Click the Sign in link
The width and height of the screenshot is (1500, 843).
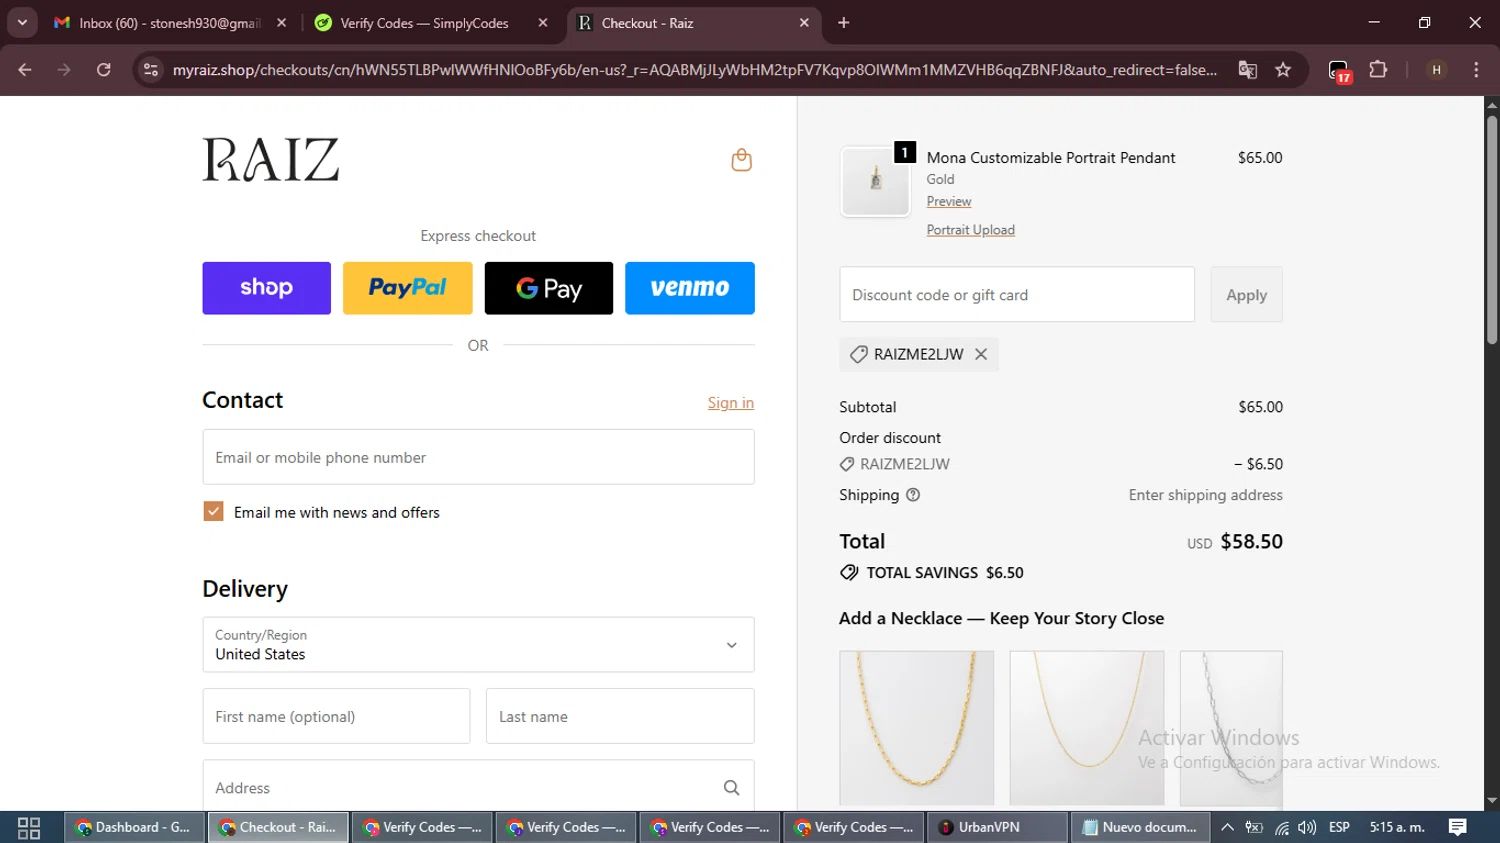pyautogui.click(x=731, y=403)
